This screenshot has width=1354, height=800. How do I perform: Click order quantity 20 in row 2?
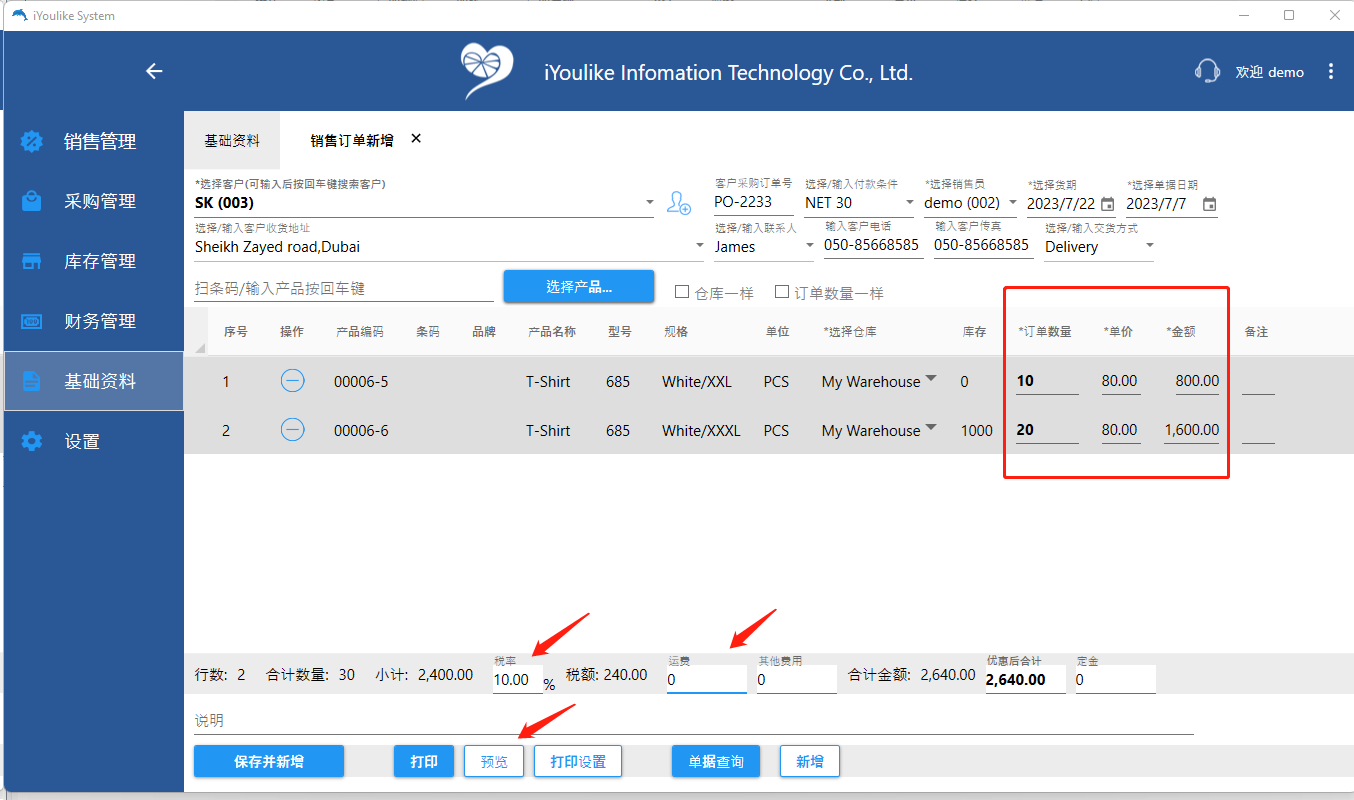pos(1047,429)
